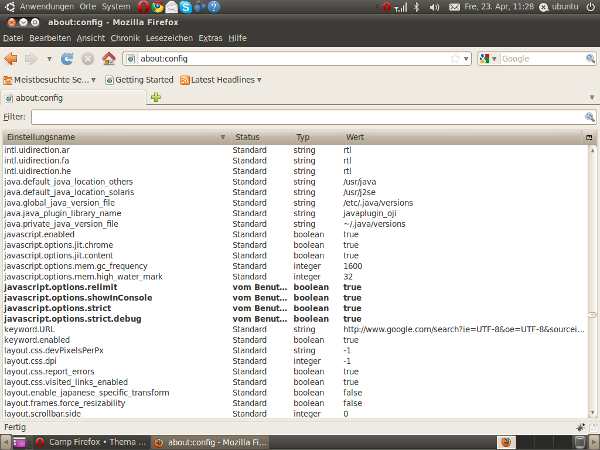The image size is (600, 450).
Task: Open the back/forward history dropdown arrow
Action: click(x=48, y=59)
